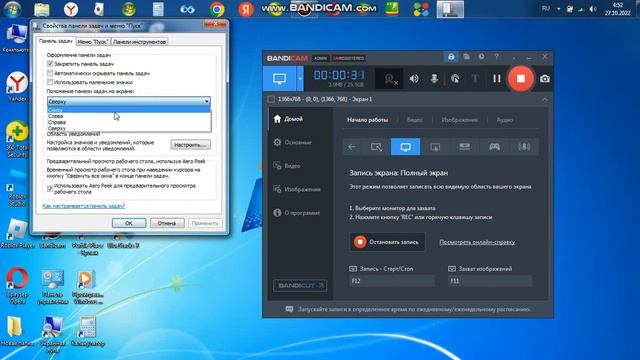Open the Изображения section in Bandicam sidebar
The width and height of the screenshot is (640, 360).
[x=296, y=189]
